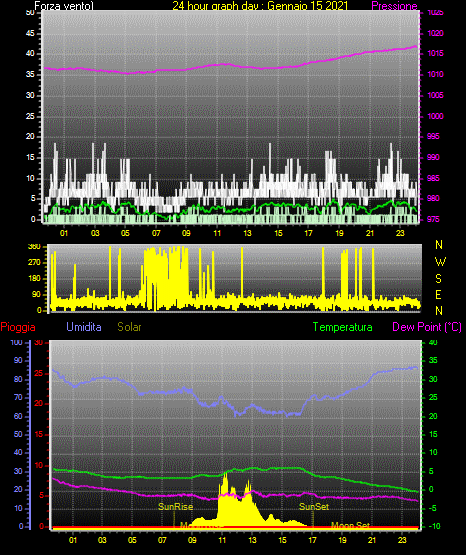Image resolution: width=466 pixels, height=555 pixels.
Task: Click the 'Forza vento' chart title
Action: tap(64, 6)
